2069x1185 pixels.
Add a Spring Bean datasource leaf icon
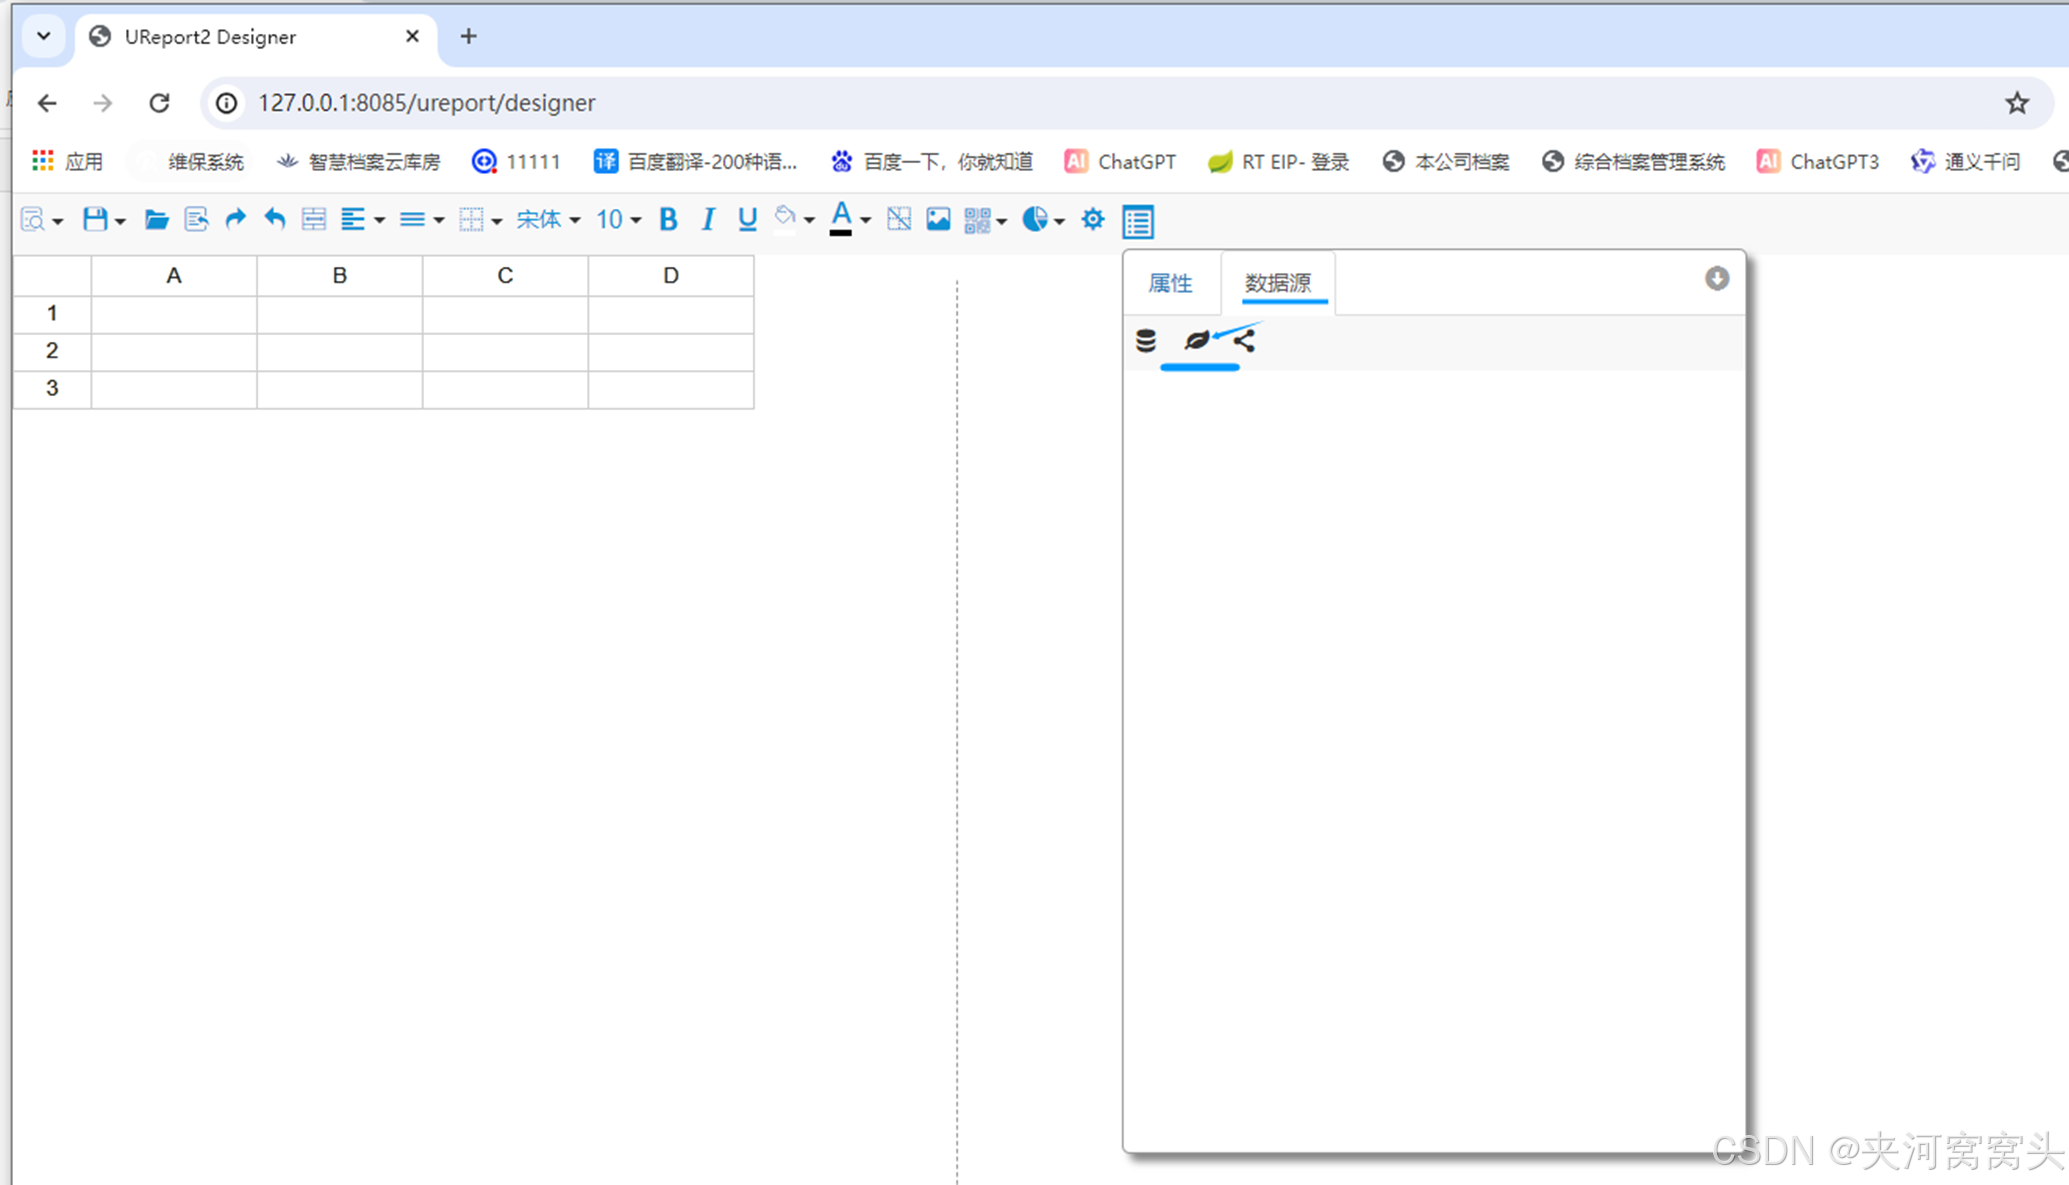pos(1196,341)
